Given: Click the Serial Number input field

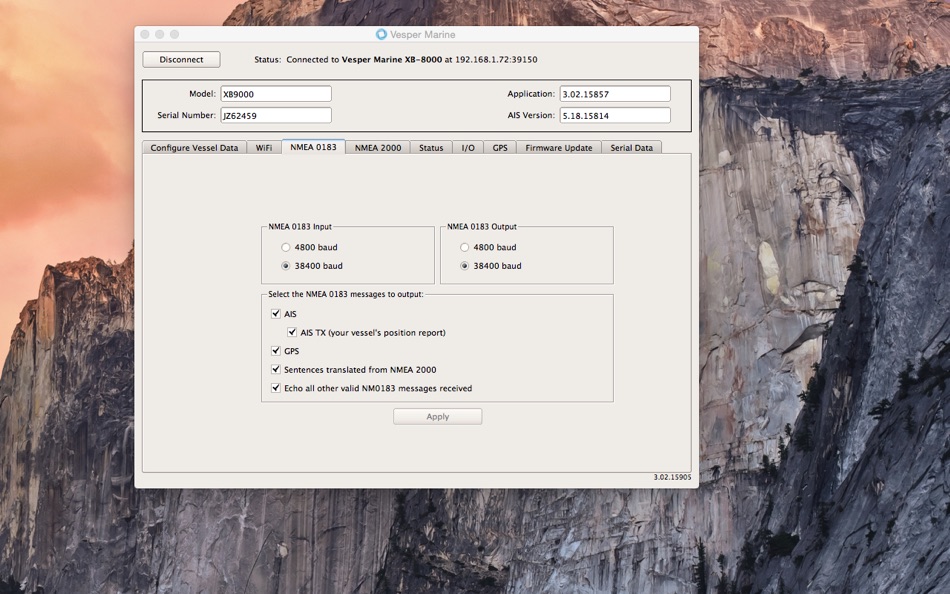Looking at the screenshot, I should [276, 115].
